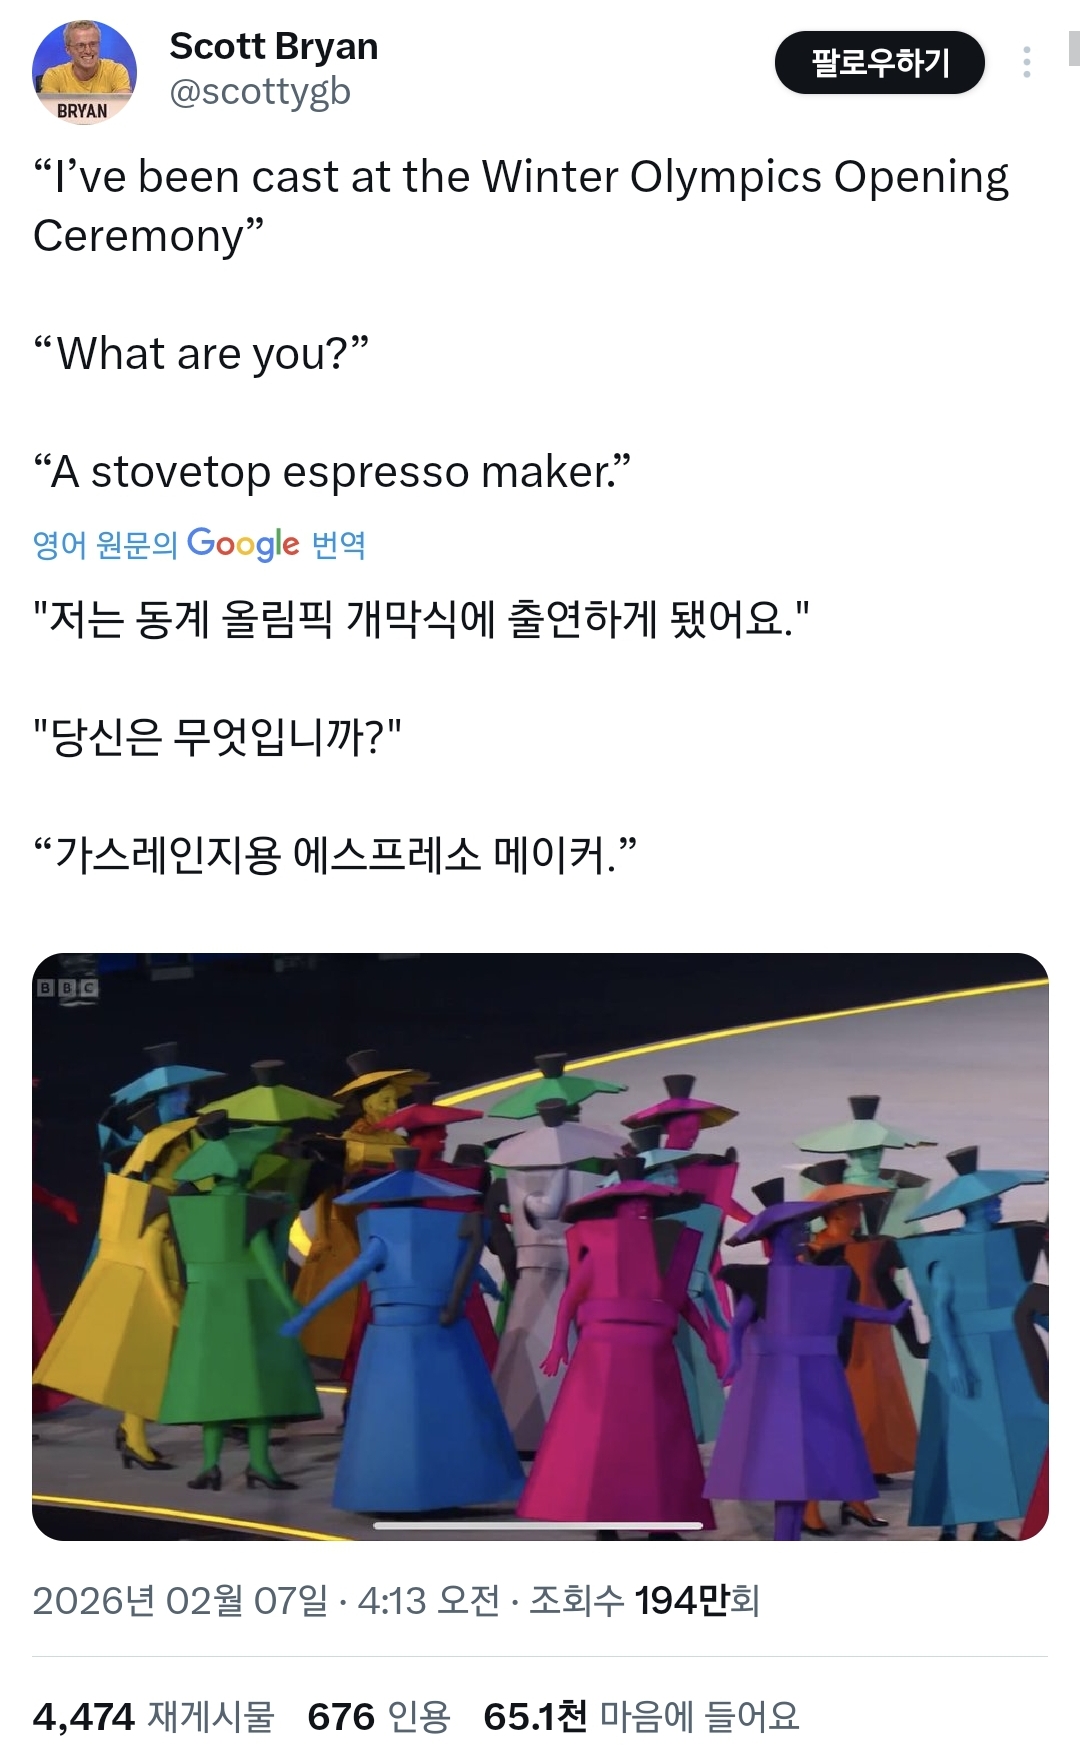This screenshot has height=1750, width=1080.
Task: View the 4,474 재게시물 reposts list
Action: pos(153,1717)
